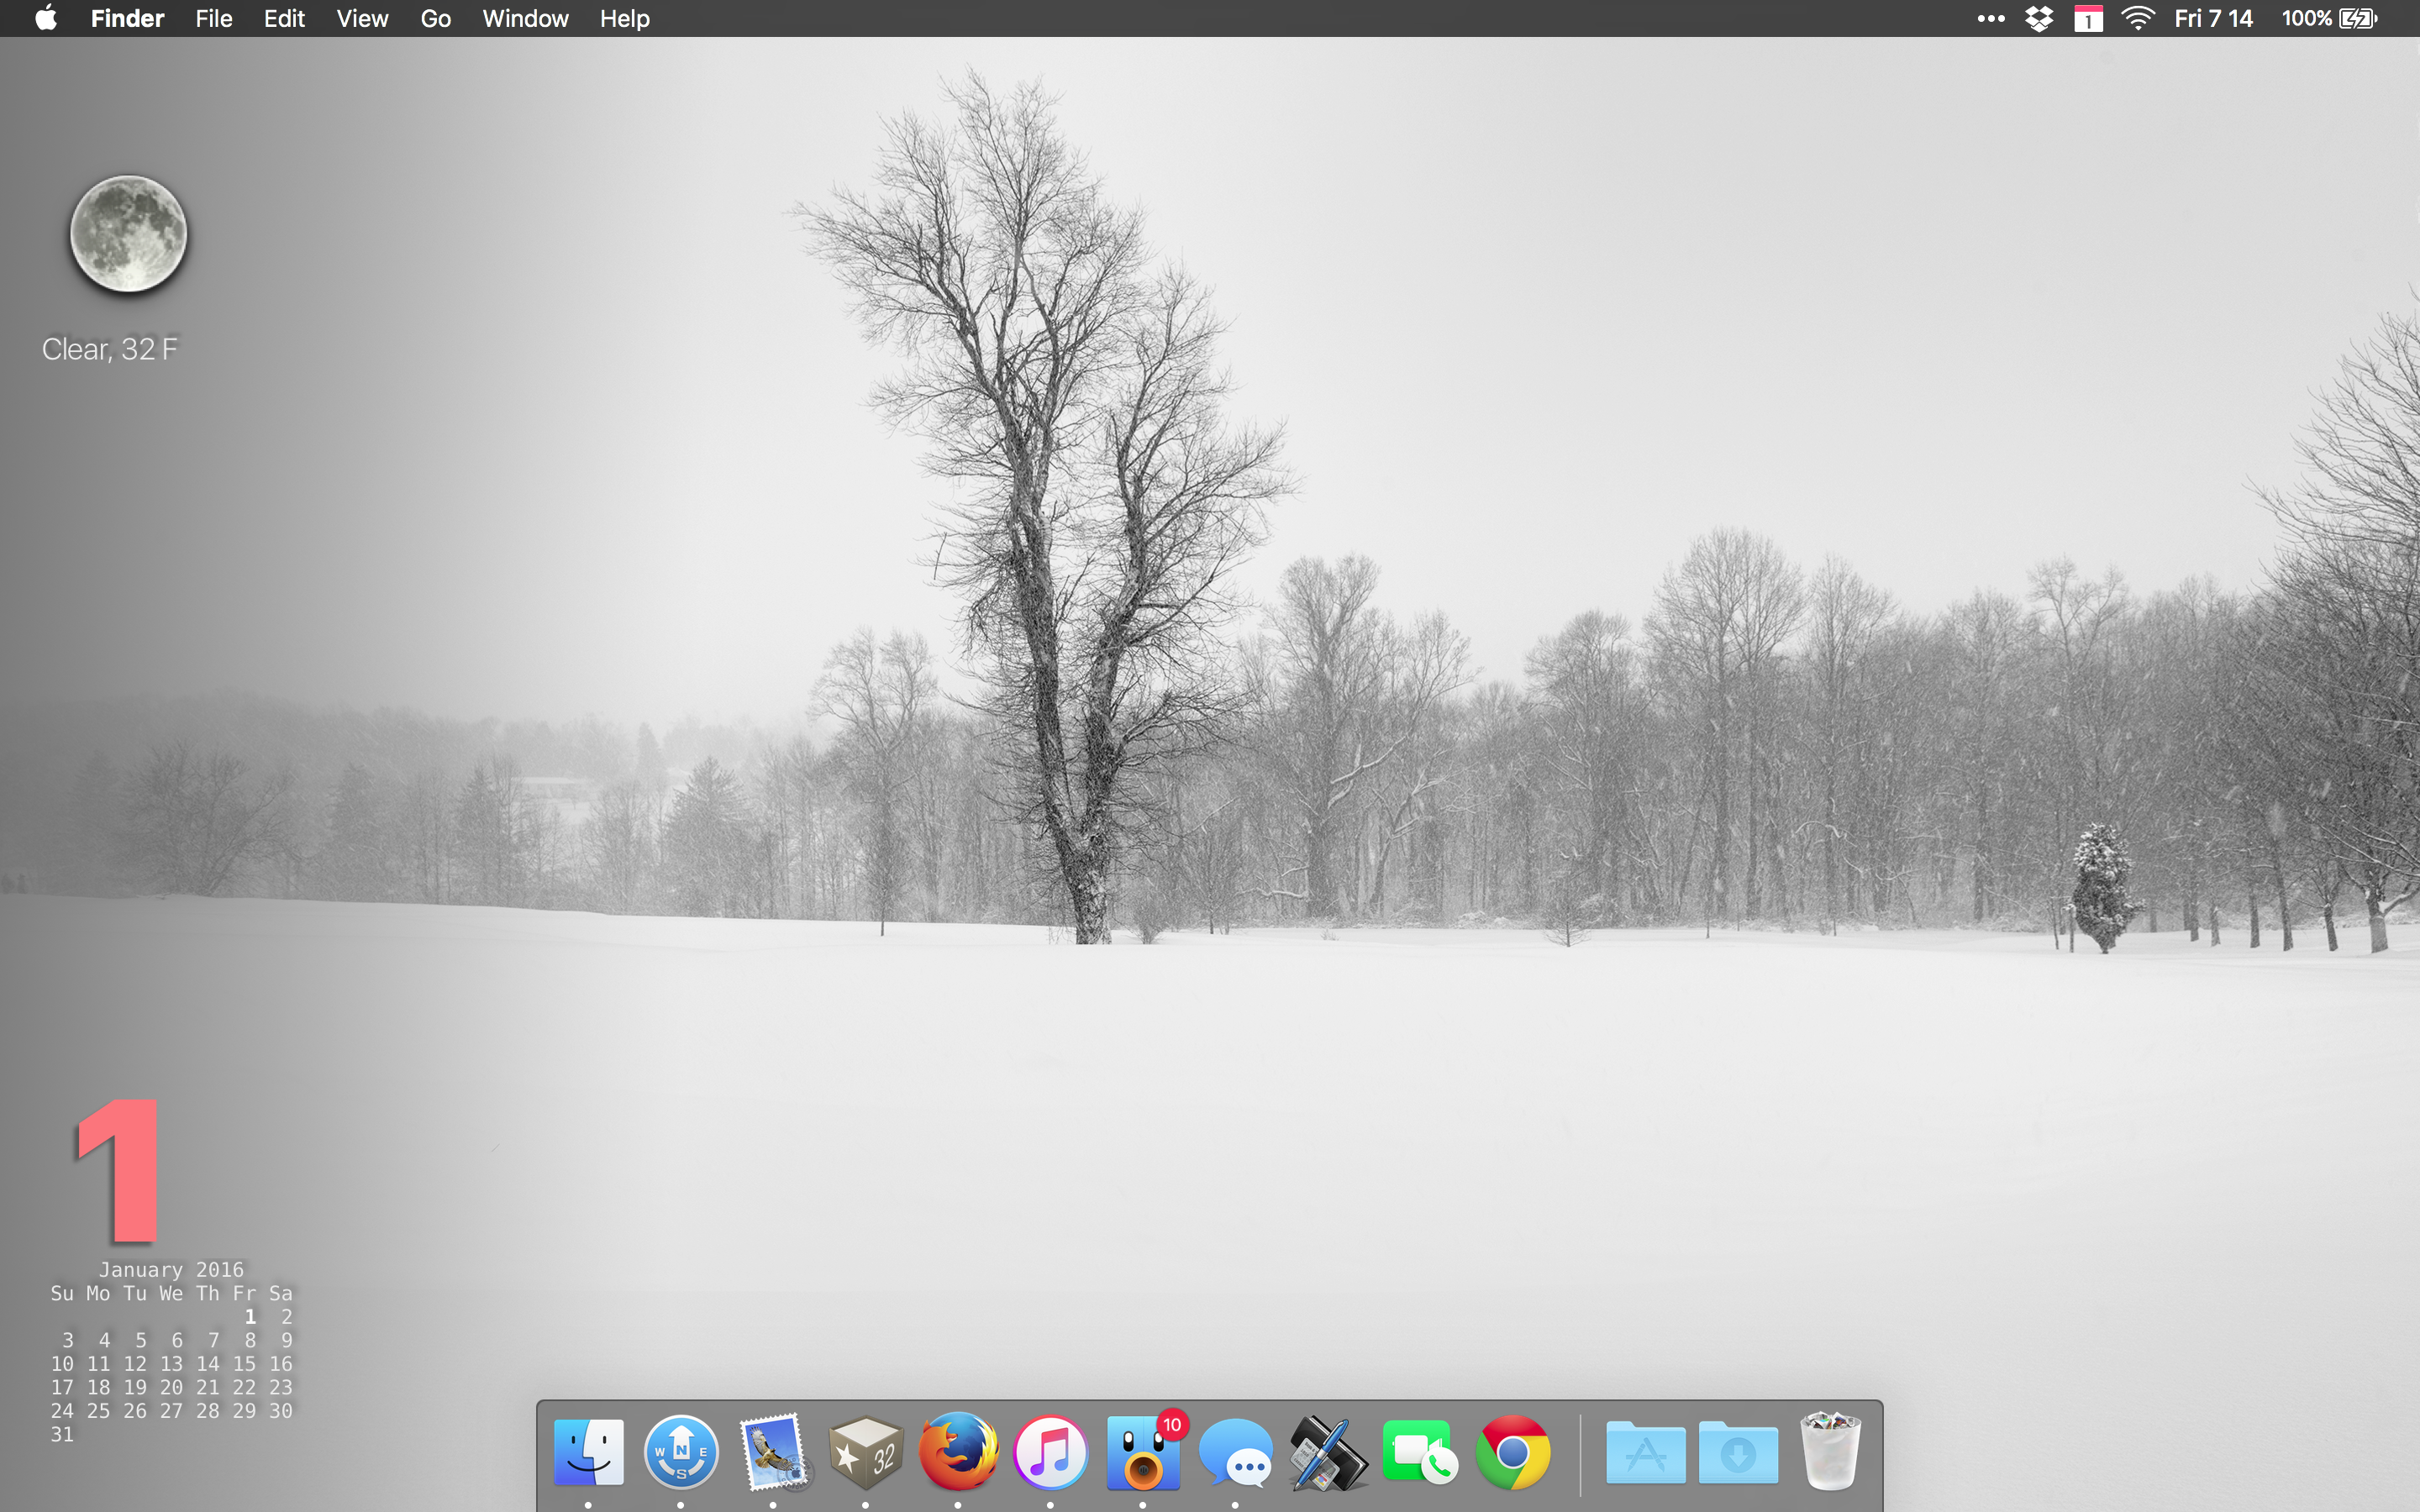Open the Wi-Fi status menu
Screen dimensions: 2420x1512
coord(2137,19)
